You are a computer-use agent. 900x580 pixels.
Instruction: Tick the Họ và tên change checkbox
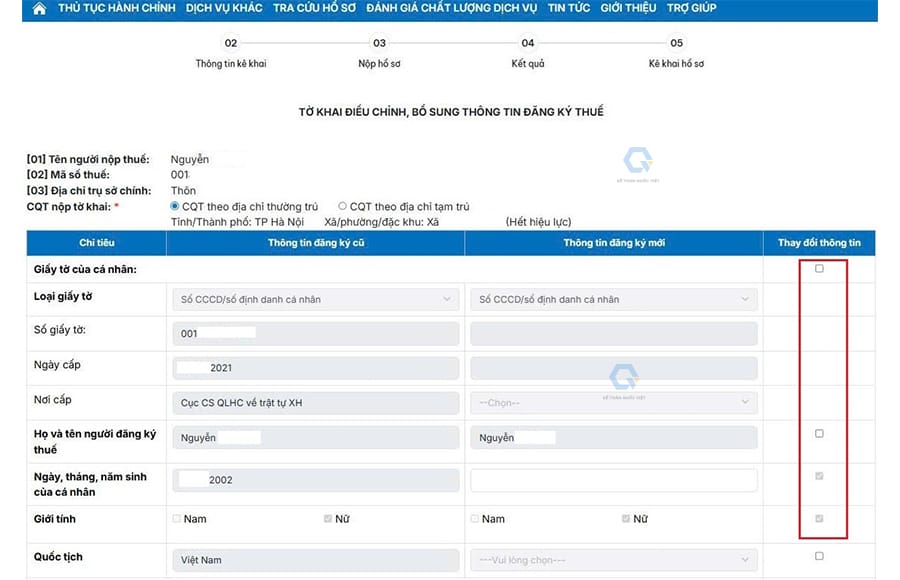[x=819, y=434]
